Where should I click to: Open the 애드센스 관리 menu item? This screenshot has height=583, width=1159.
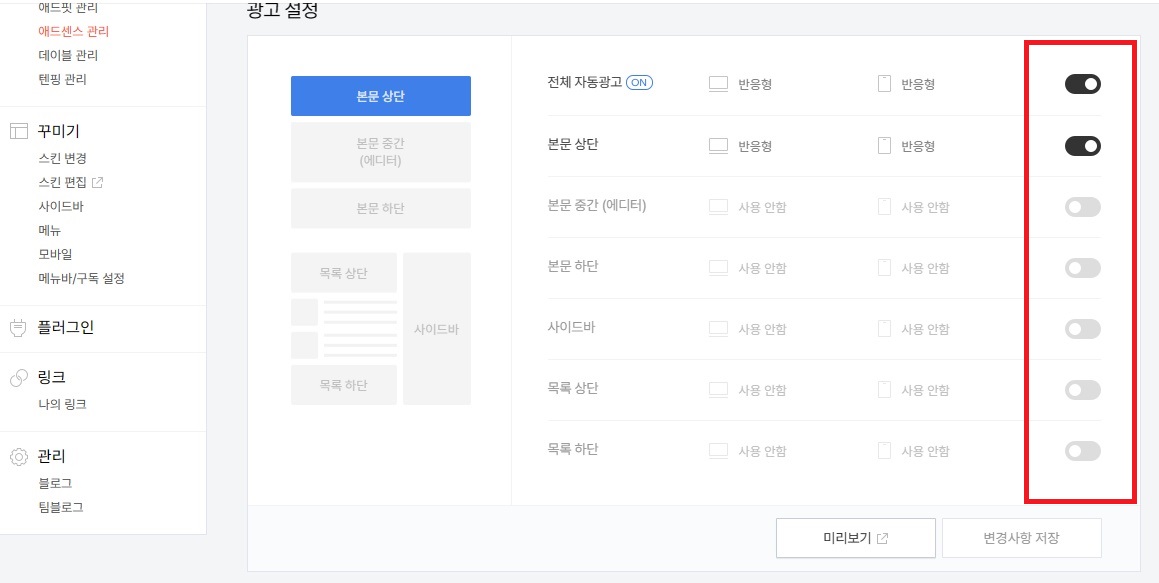click(74, 32)
